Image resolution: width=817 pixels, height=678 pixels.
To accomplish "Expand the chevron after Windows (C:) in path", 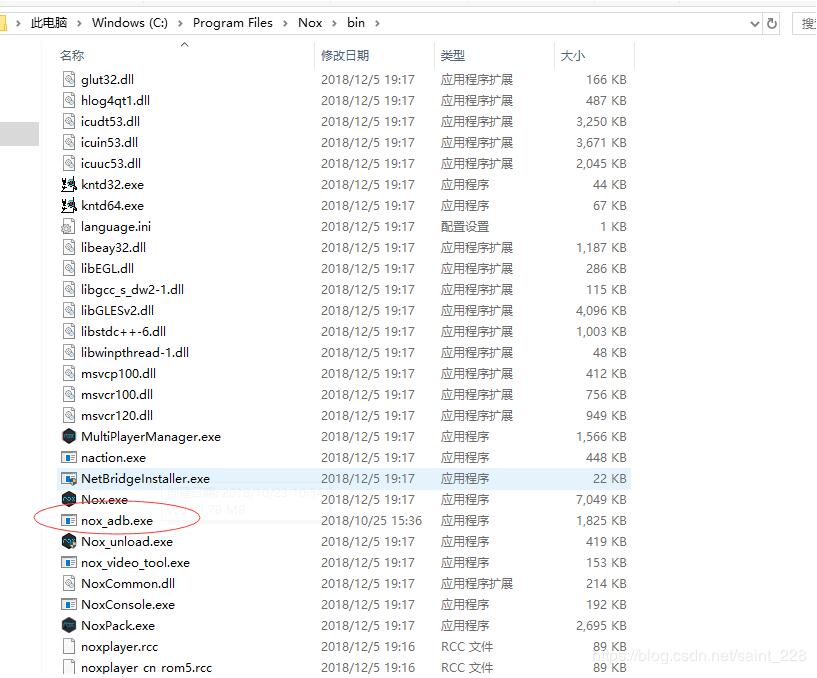I will point(180,23).
